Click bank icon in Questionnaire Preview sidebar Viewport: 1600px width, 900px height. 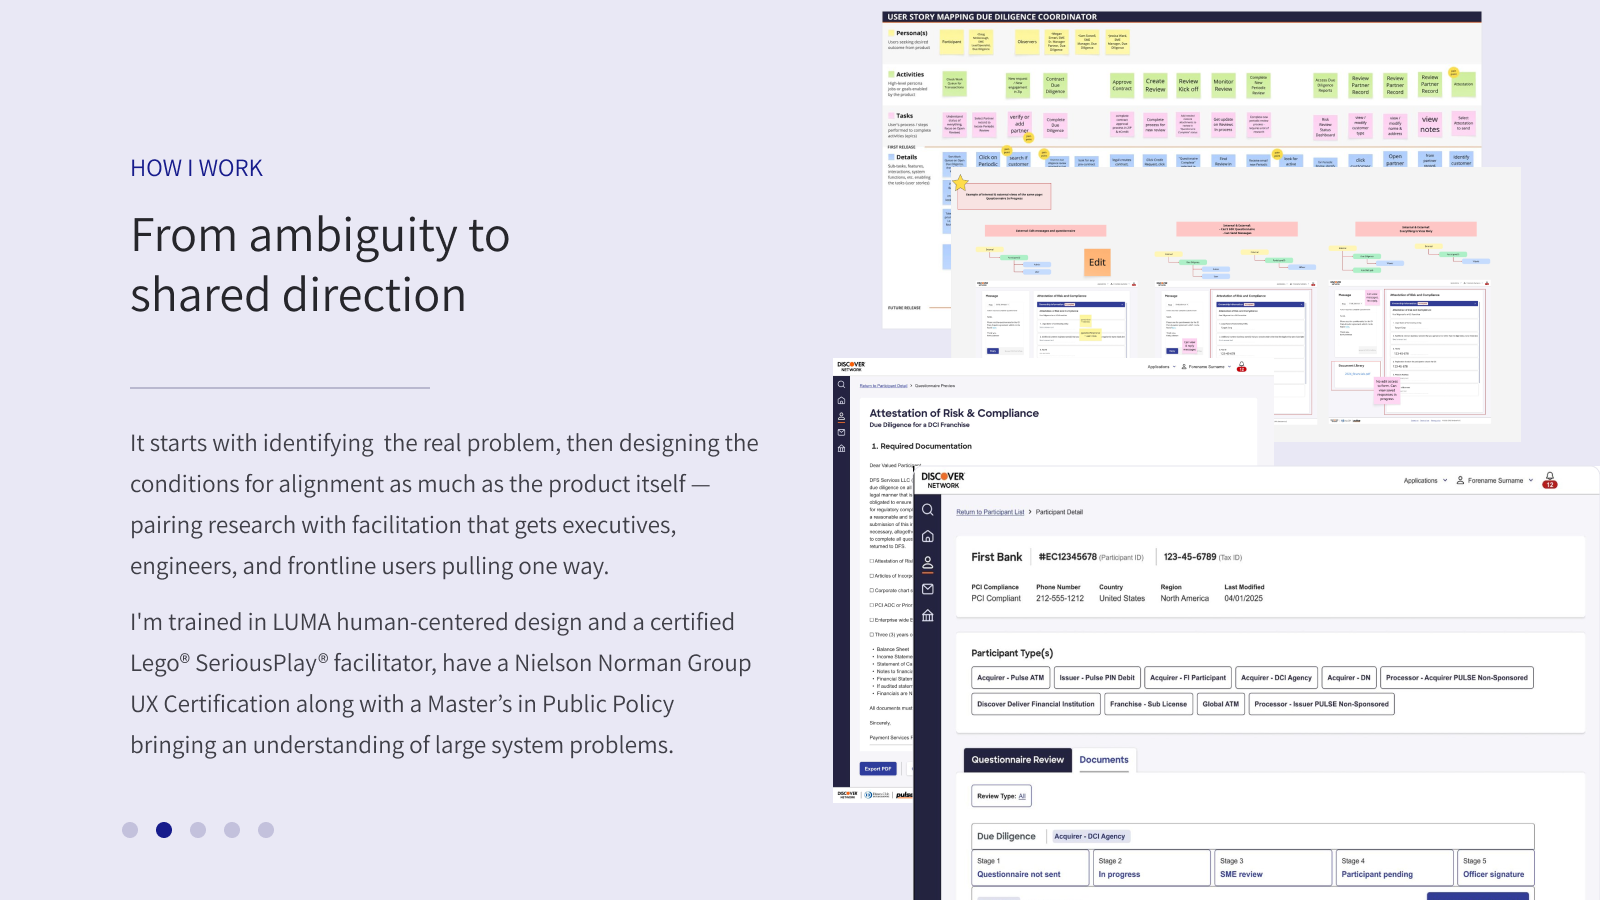(x=841, y=449)
